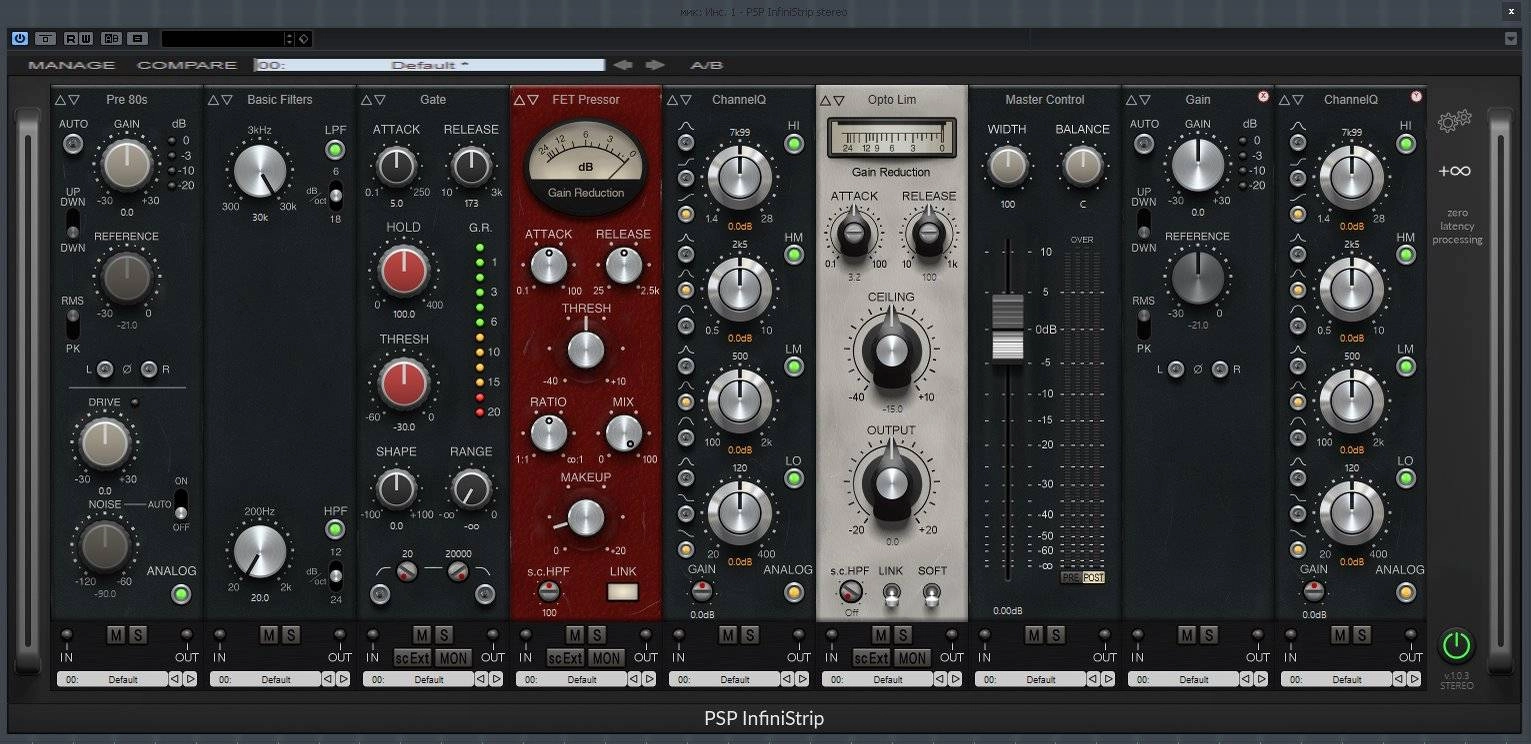1531x744 pixels.
Task: Solo the Basic Filters module with S
Action: click(291, 635)
